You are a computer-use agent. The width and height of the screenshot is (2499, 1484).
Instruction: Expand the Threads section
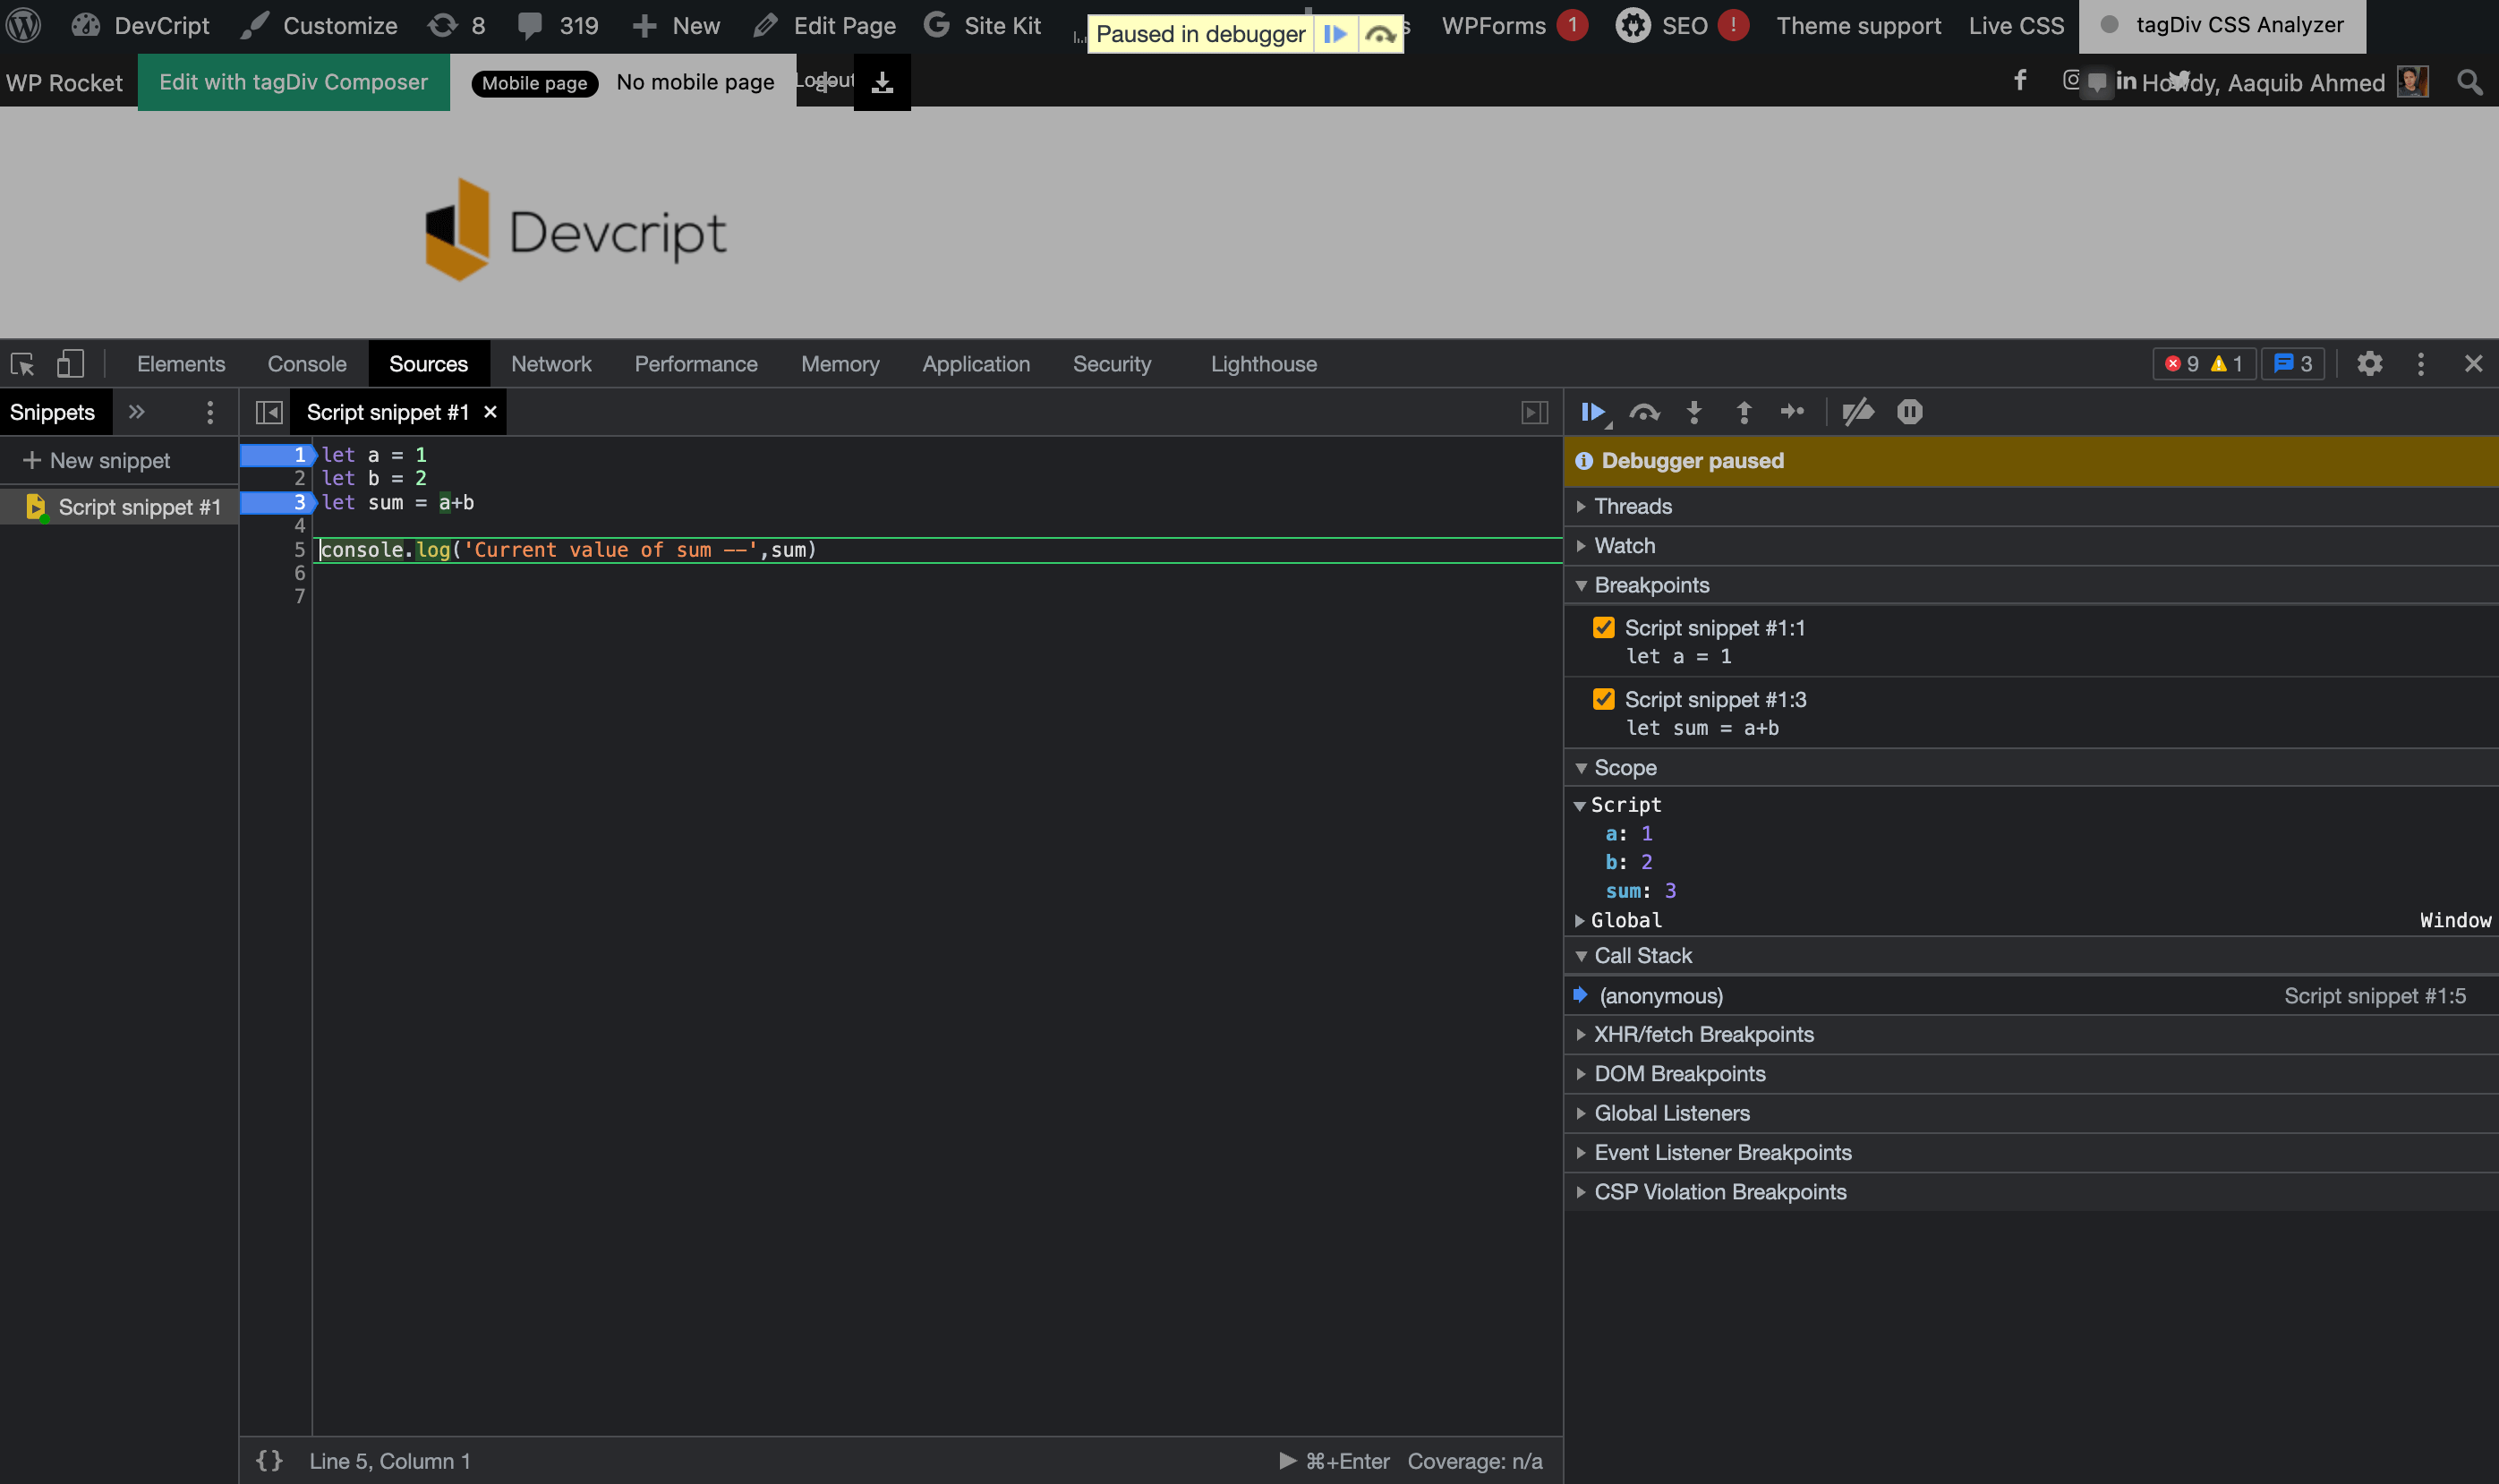pyautogui.click(x=1582, y=506)
